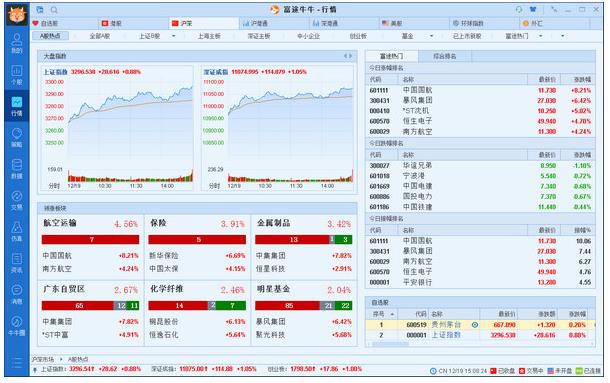Open the 牛牛圈 community sidebar icon
This screenshot has height=383, width=610.
click(x=16, y=326)
